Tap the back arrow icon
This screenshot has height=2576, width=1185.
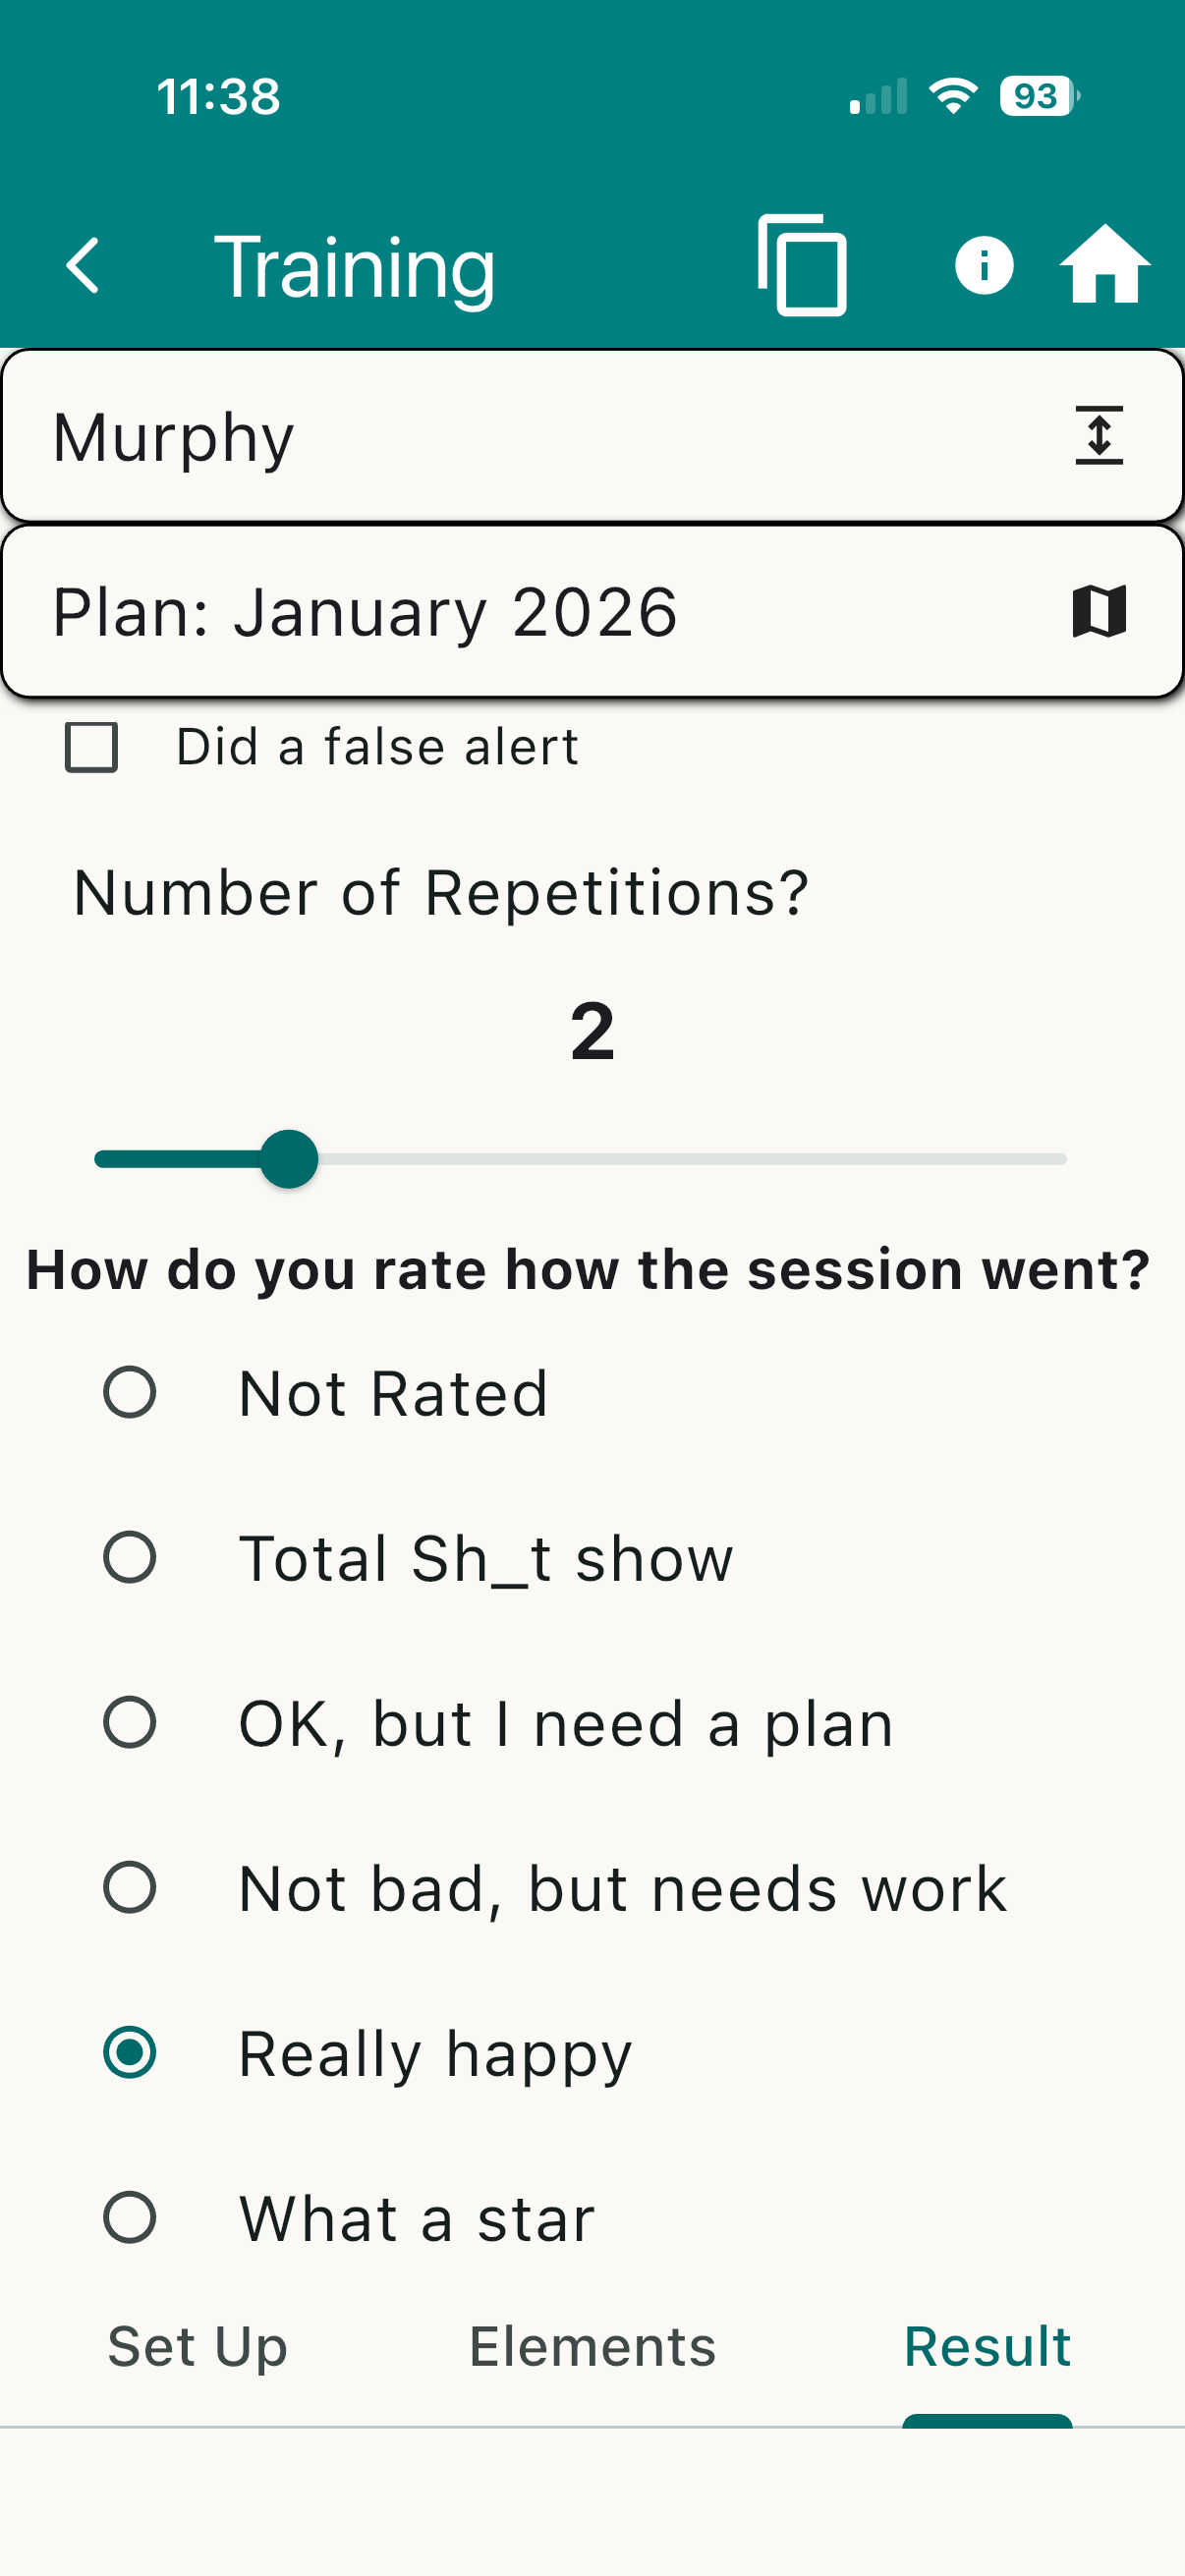pyautogui.click(x=84, y=266)
